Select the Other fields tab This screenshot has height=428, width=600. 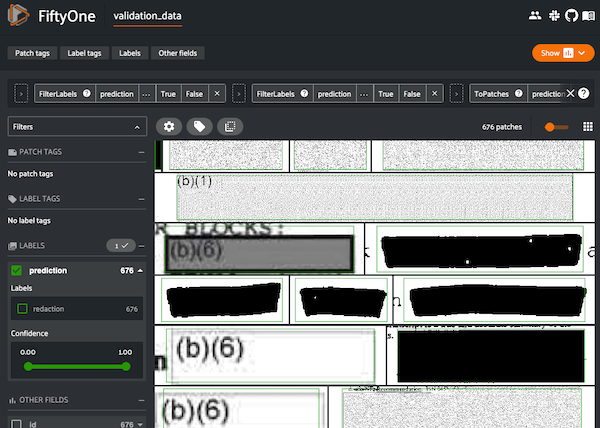(180, 53)
